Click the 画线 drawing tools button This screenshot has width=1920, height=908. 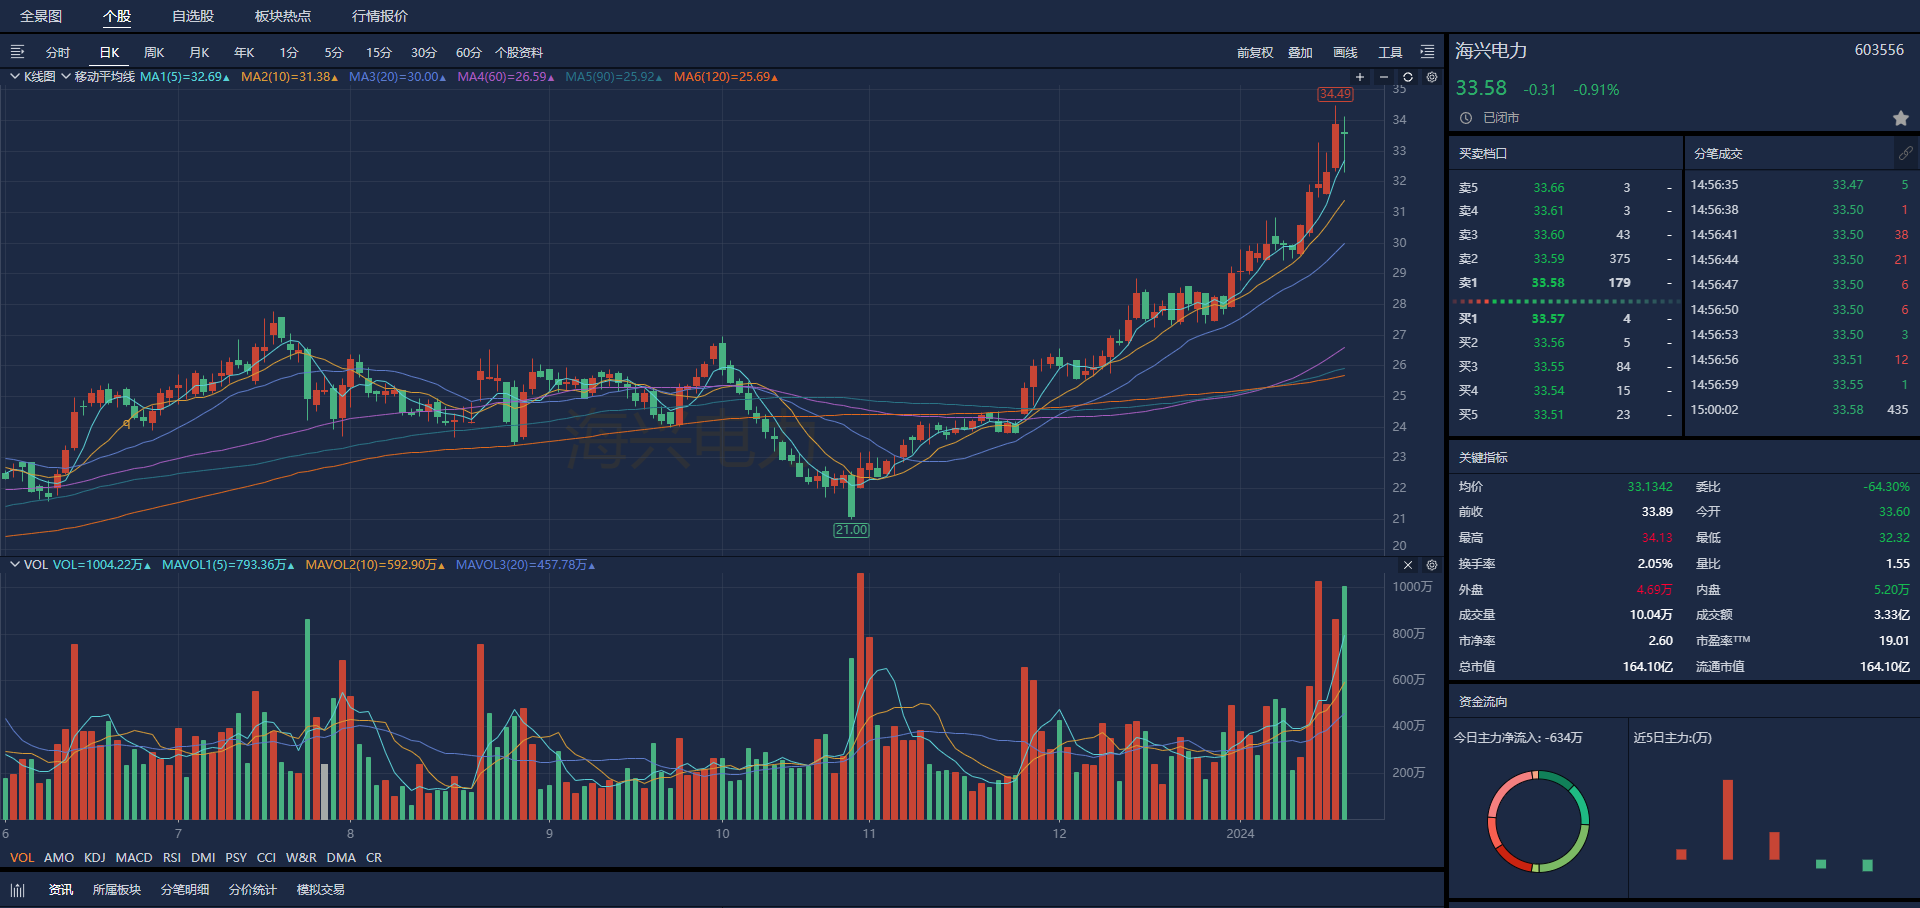(x=1345, y=53)
